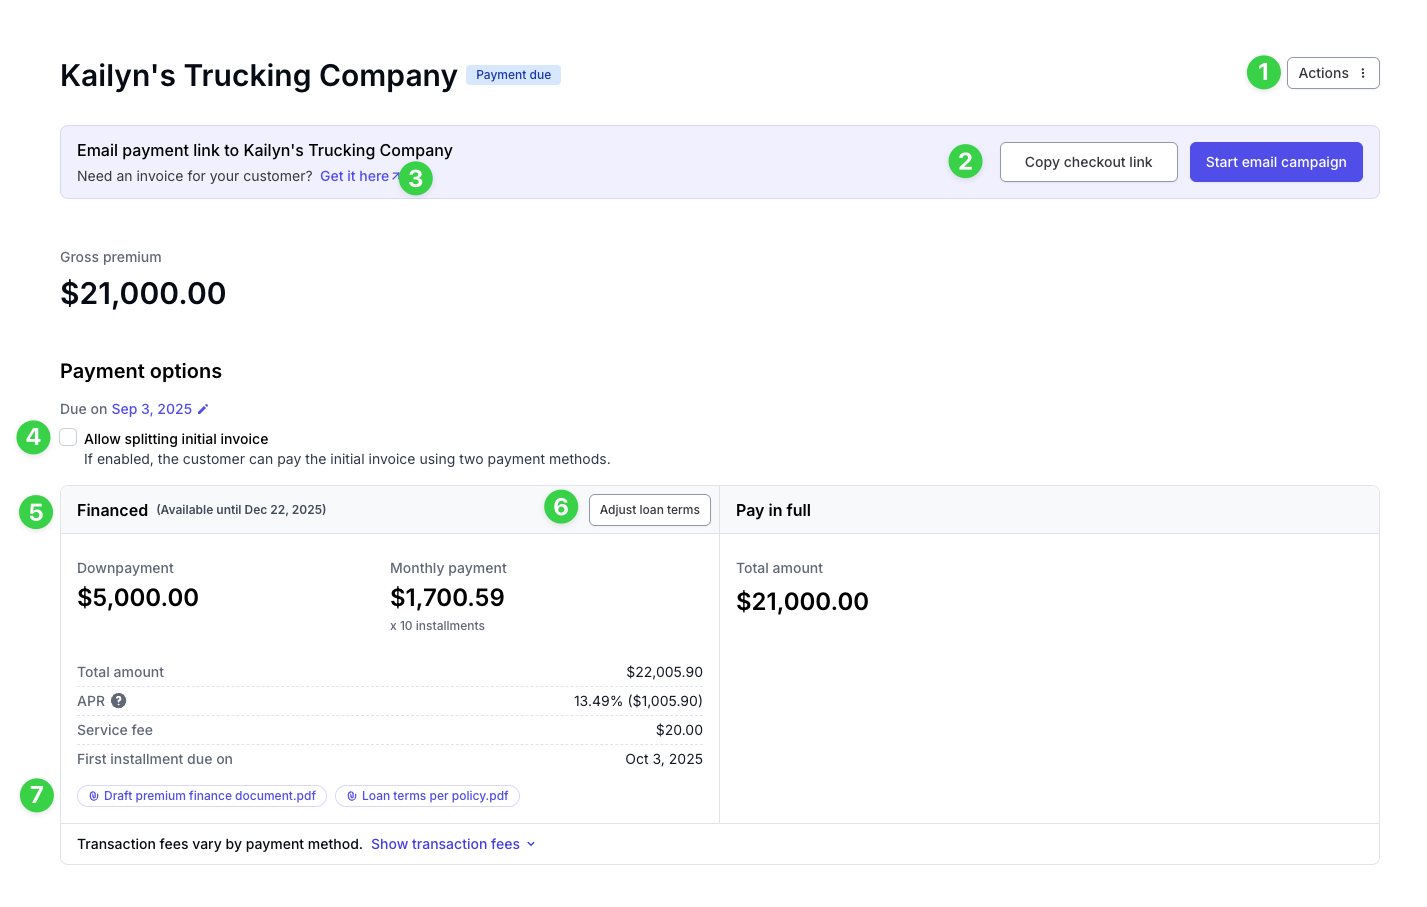Click the paperclip icon on Draft premium finance document
Viewport: 1427px width, 907px height.
[94, 796]
